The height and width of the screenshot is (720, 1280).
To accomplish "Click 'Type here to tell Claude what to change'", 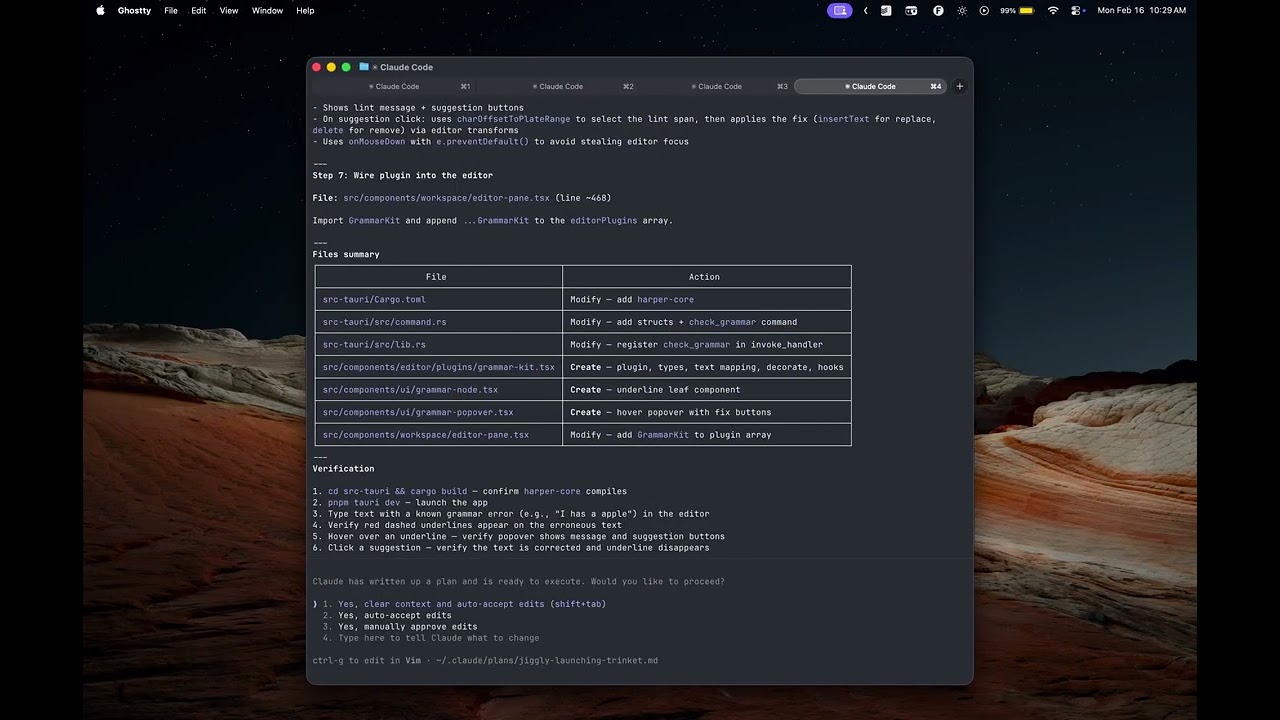I will [431, 638].
